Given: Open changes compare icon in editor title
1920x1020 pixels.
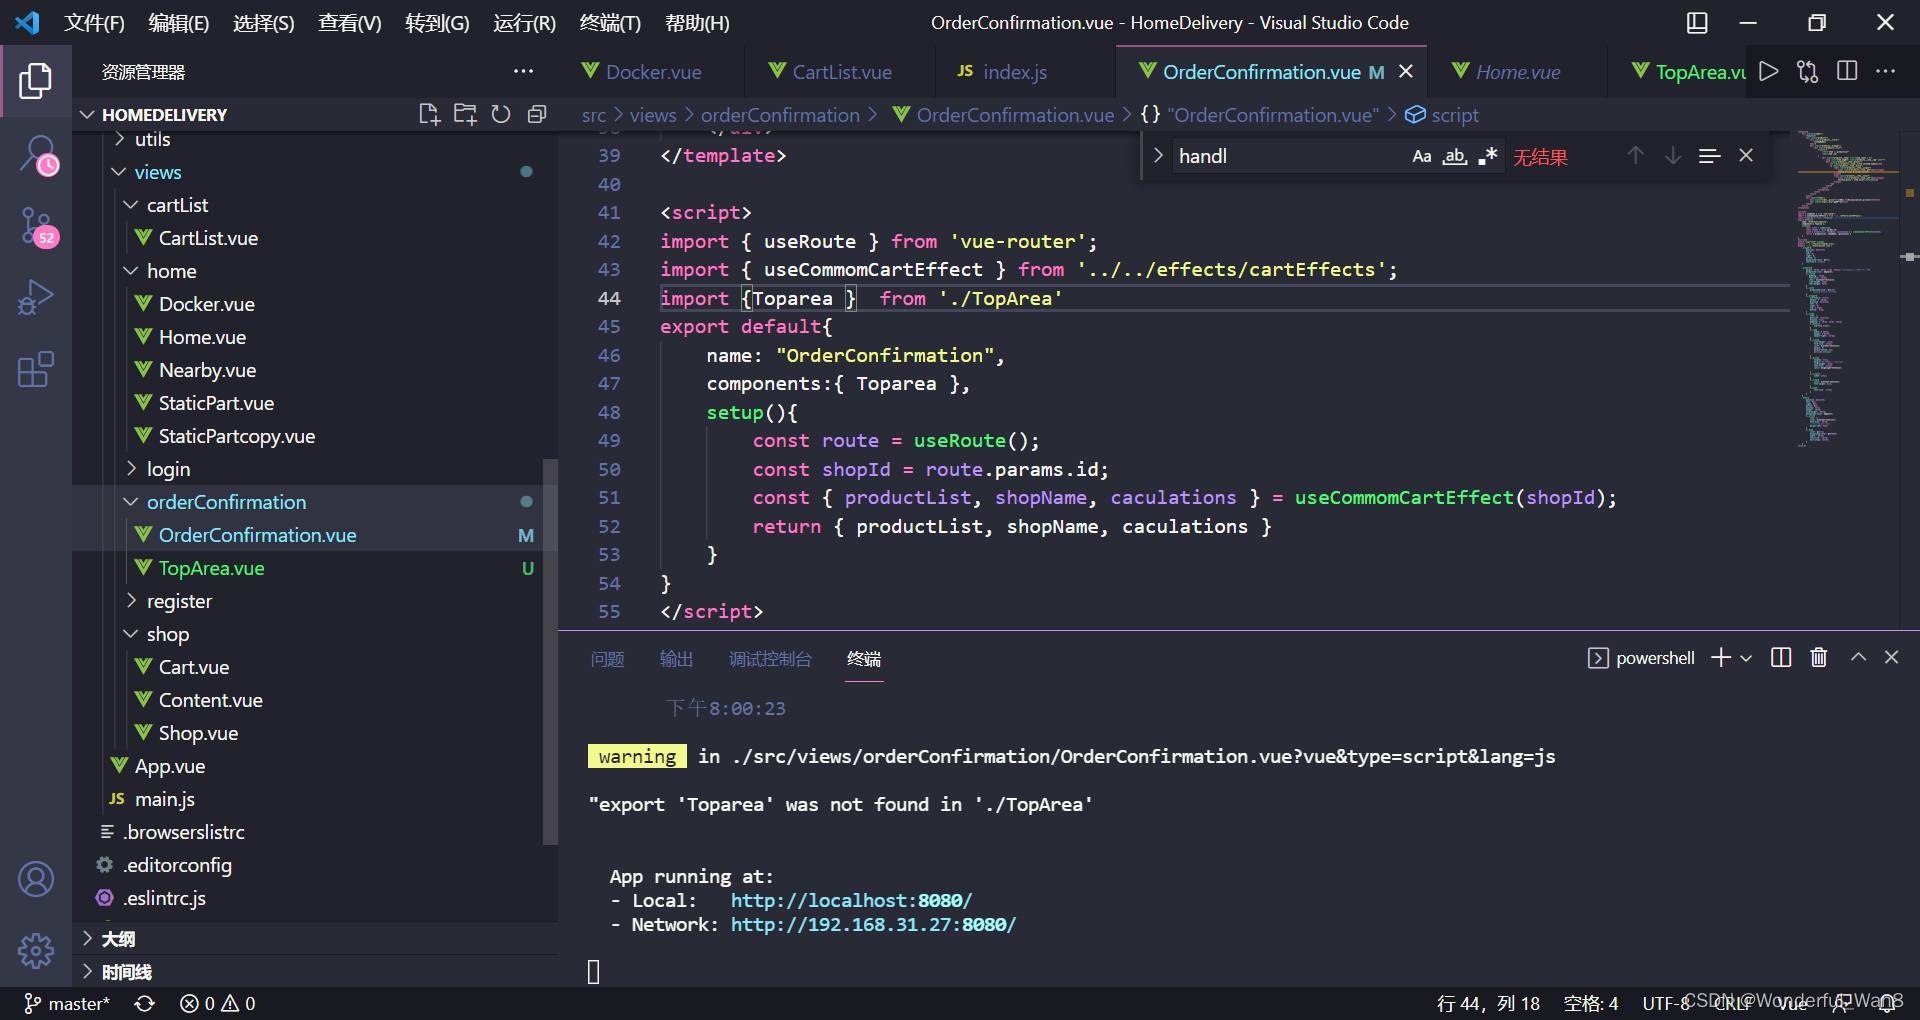Looking at the screenshot, I should point(1808,71).
